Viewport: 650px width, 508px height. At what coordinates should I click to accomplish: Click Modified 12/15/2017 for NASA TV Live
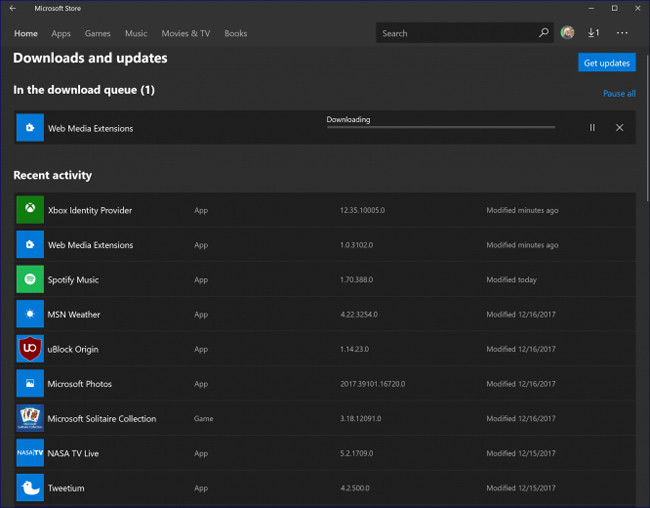[x=521, y=453]
